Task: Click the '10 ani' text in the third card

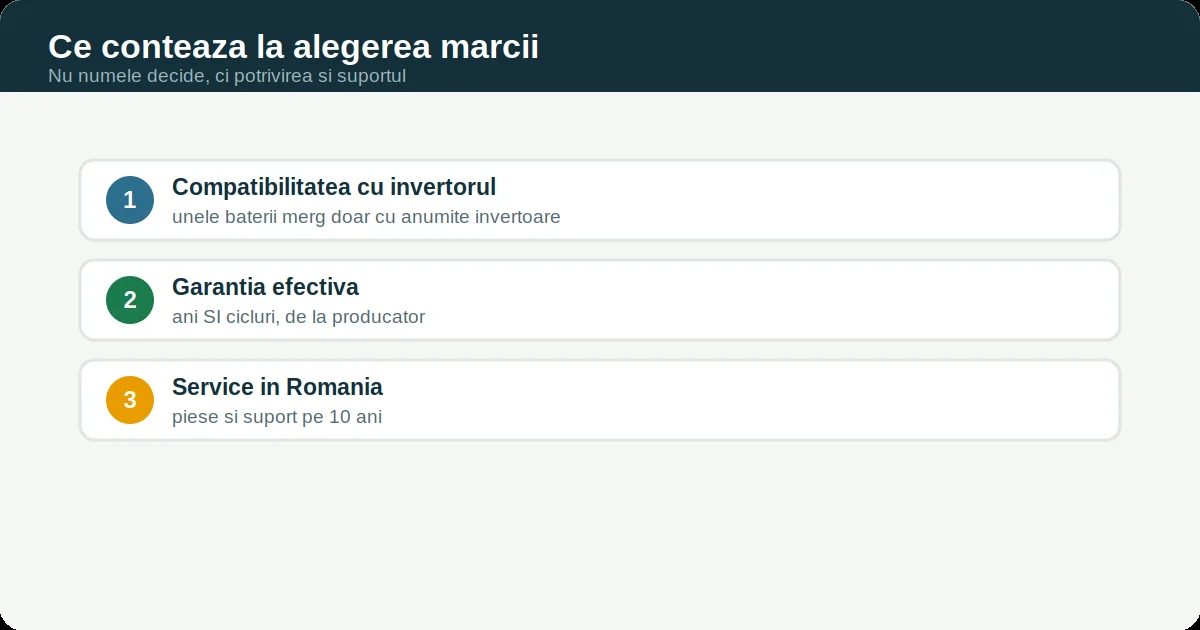Action: pyautogui.click(x=355, y=417)
